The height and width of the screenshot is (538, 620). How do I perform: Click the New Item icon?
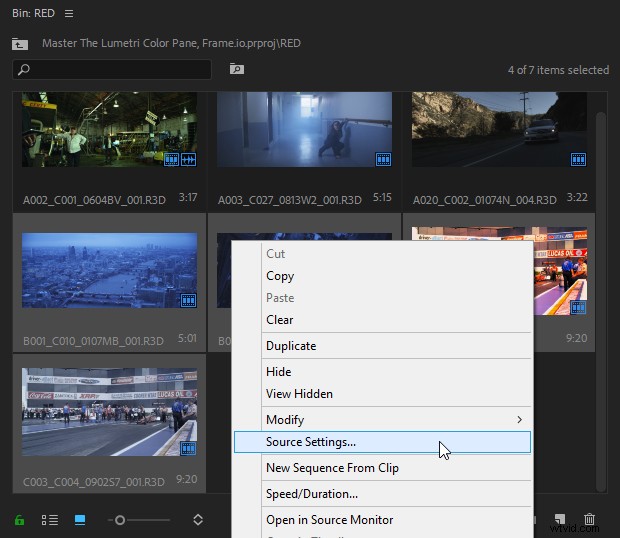coord(560,519)
